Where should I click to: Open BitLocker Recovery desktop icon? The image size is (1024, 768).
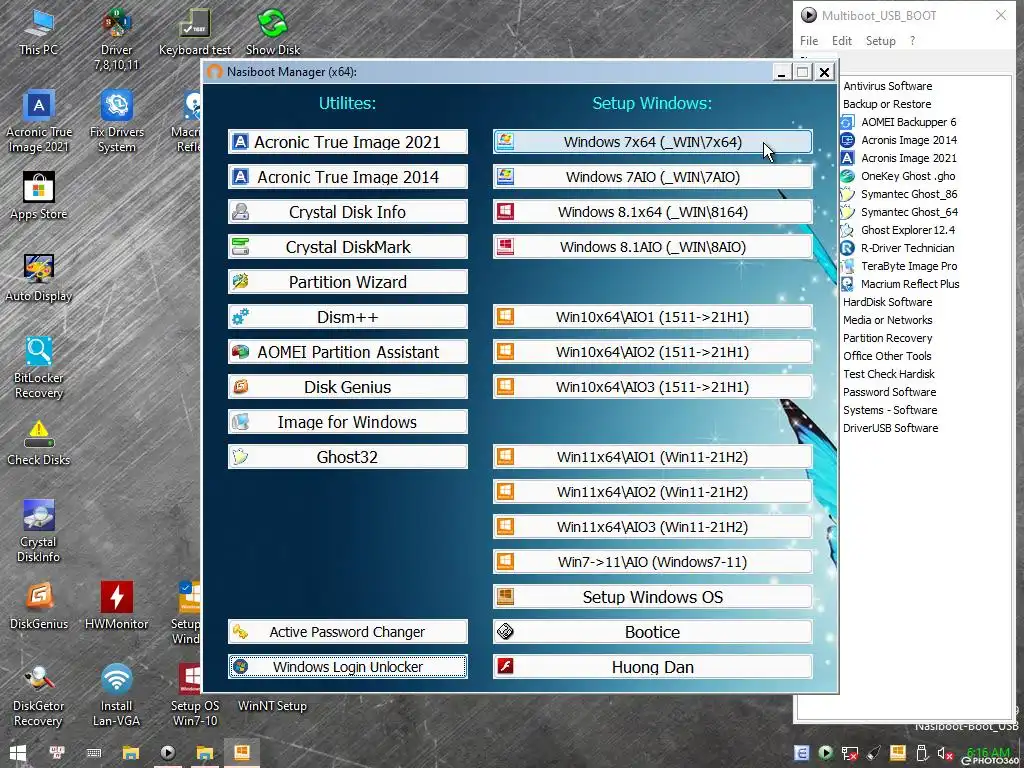click(39, 368)
